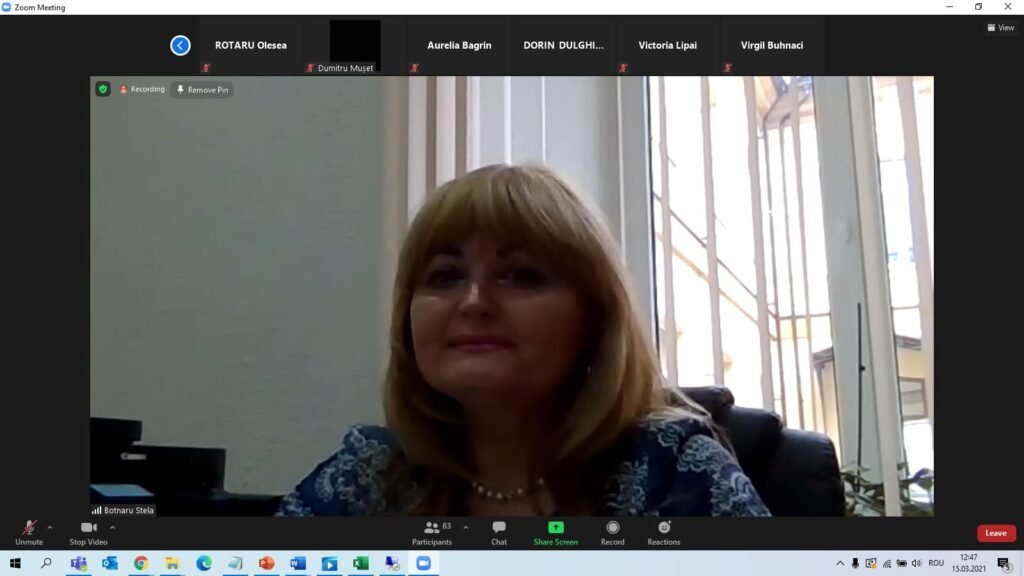The image size is (1024, 576).
Task: Start recording with the Record icon
Action: 613,532
